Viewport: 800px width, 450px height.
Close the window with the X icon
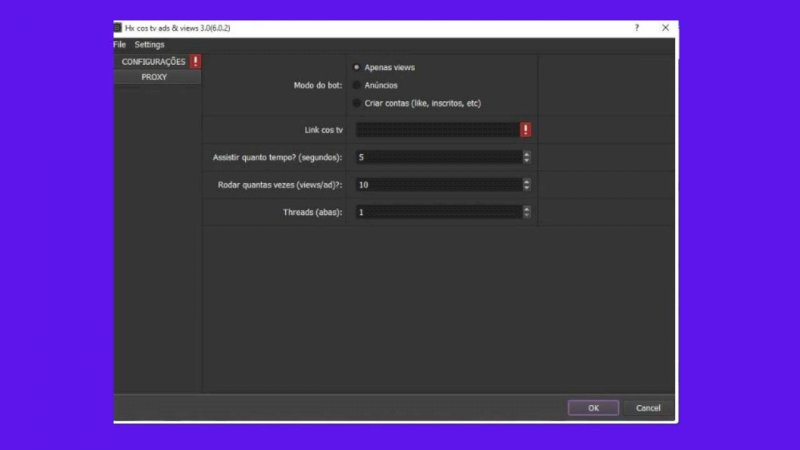(x=665, y=28)
